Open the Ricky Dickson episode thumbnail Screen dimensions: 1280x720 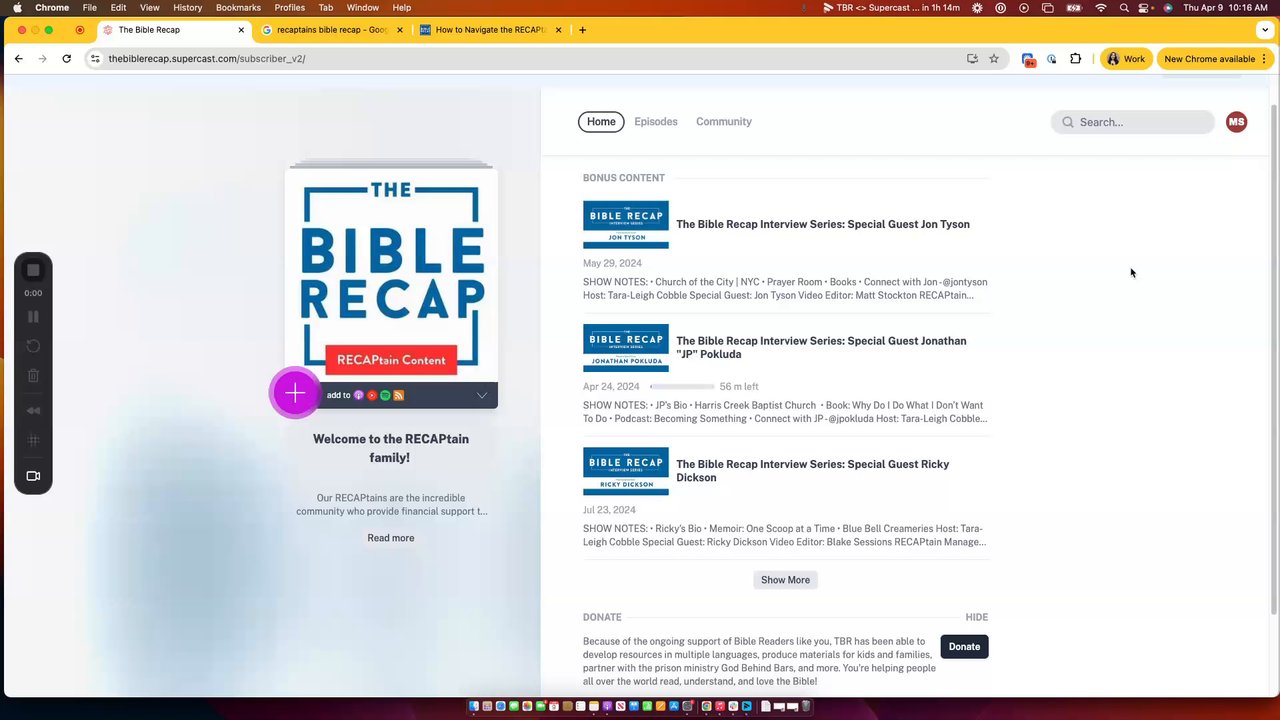626,471
